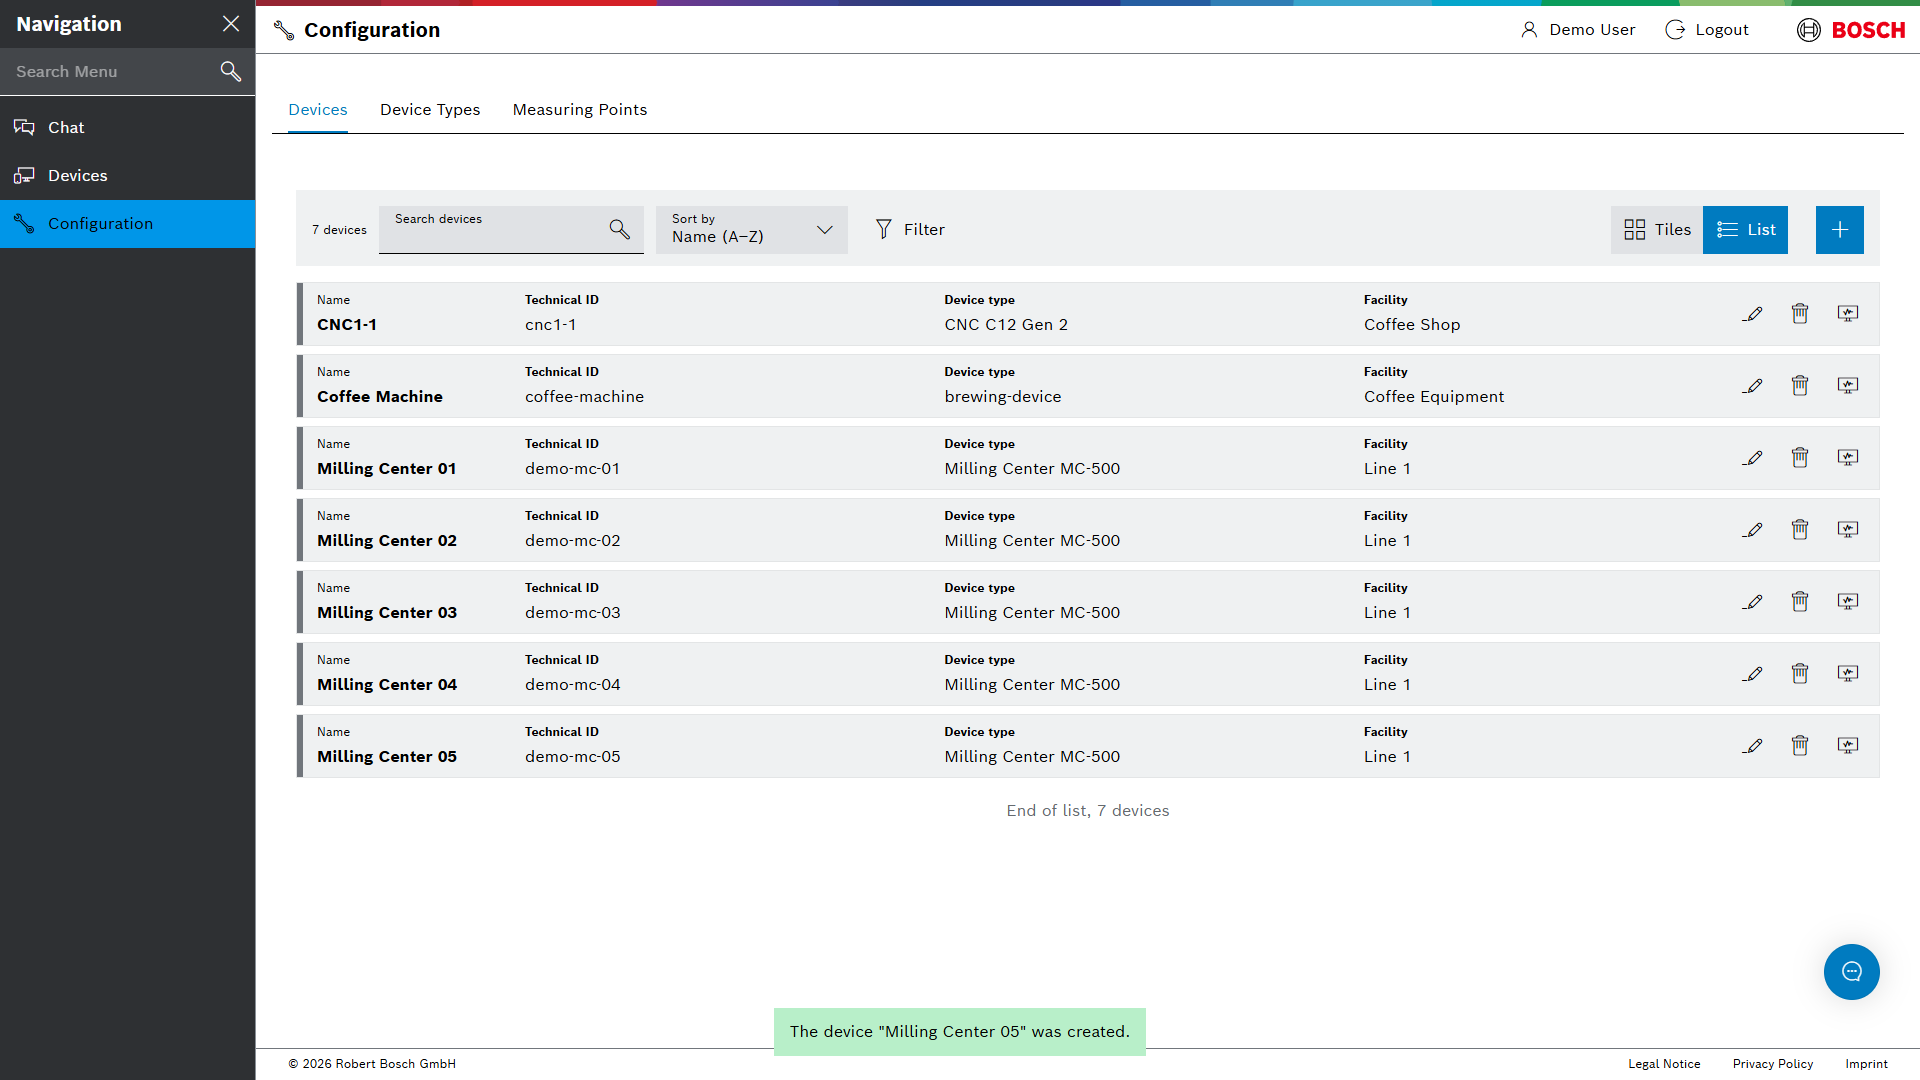Edit Milling Center 04 device

(x=1752, y=674)
